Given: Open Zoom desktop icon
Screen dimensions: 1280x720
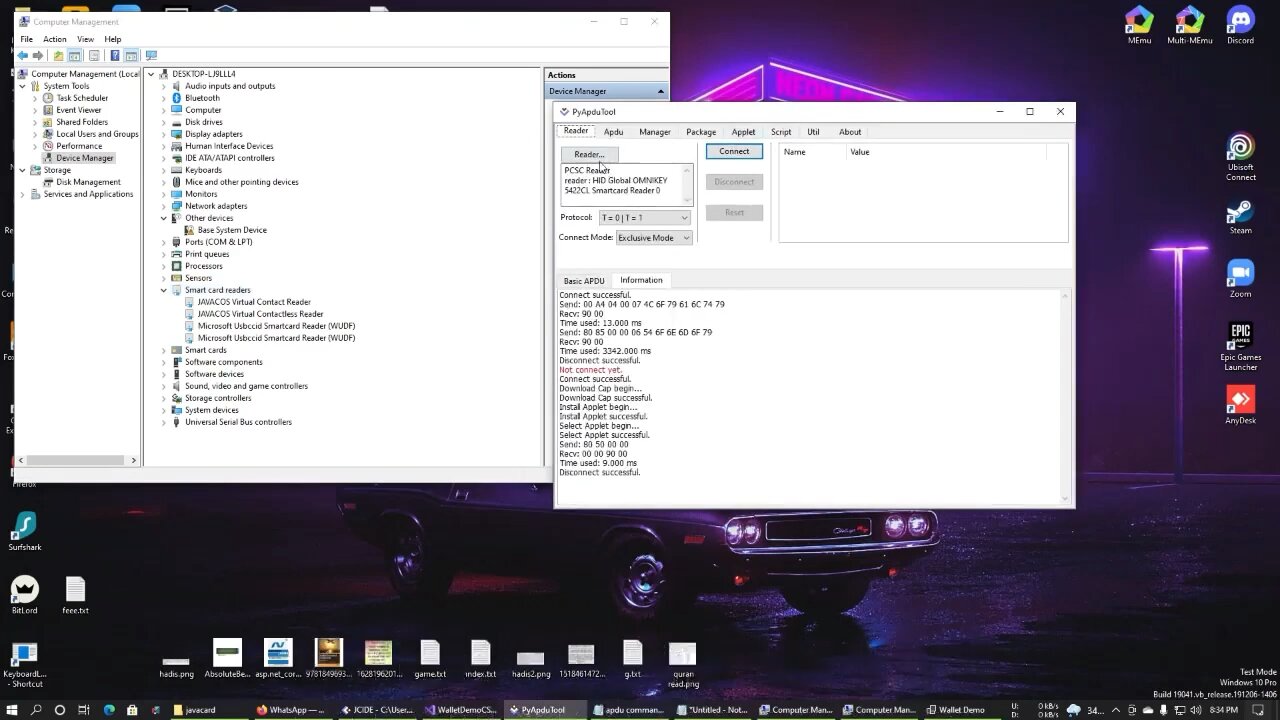Looking at the screenshot, I should [x=1240, y=279].
